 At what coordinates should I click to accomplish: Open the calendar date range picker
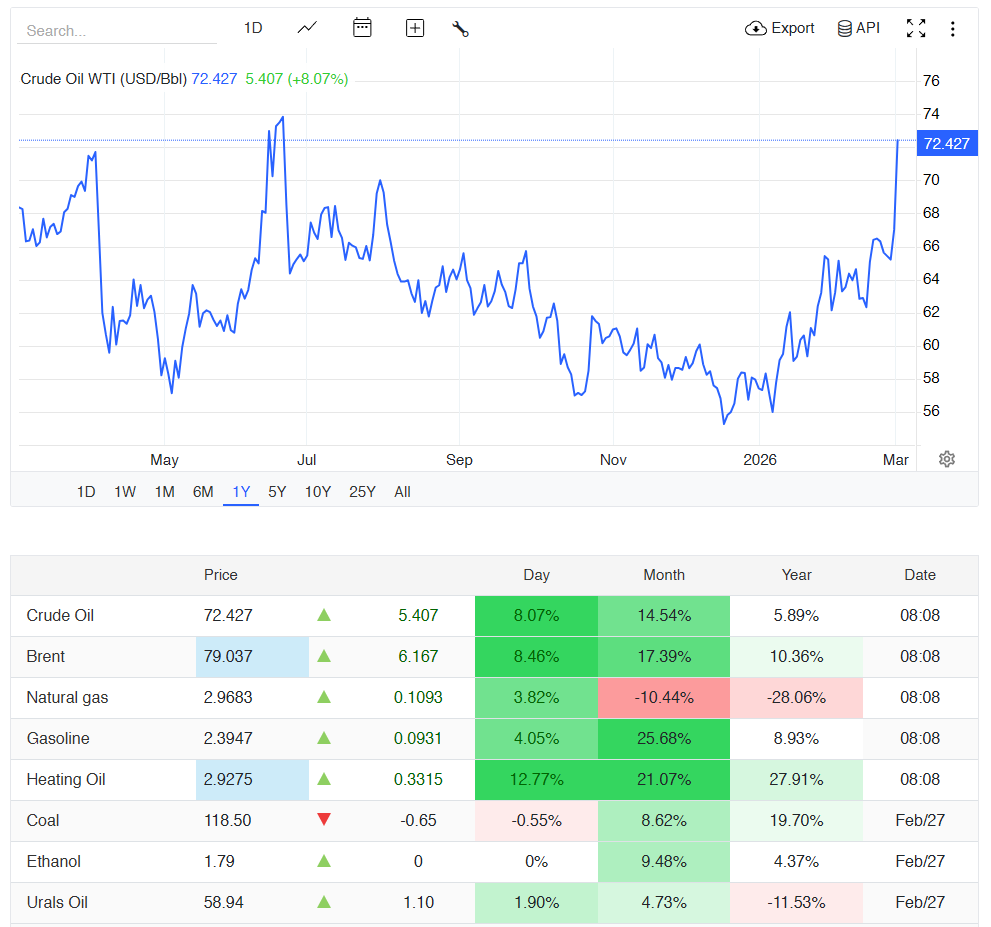(x=362, y=28)
